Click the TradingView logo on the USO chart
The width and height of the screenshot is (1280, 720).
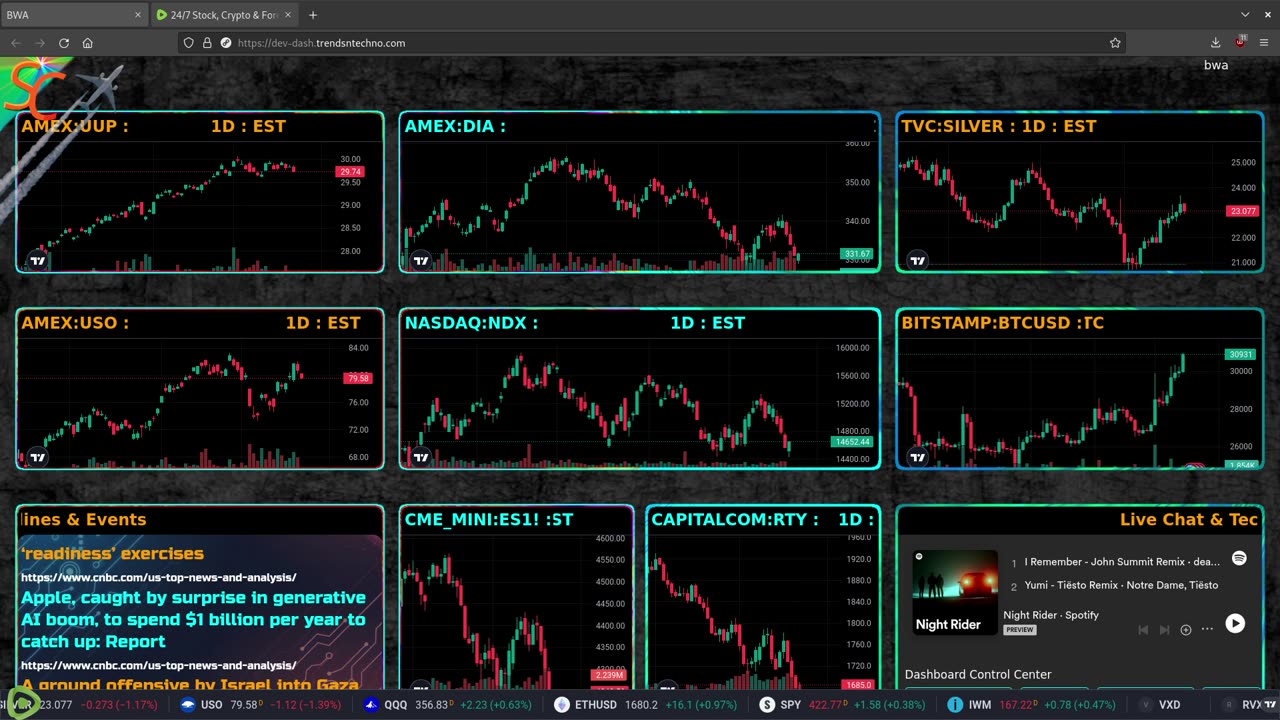click(38, 458)
